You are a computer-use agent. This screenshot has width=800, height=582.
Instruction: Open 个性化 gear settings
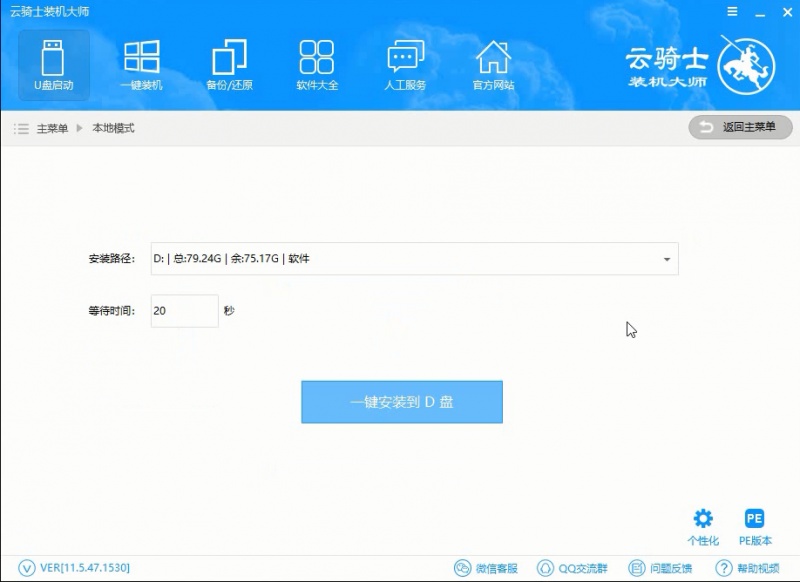[703, 527]
